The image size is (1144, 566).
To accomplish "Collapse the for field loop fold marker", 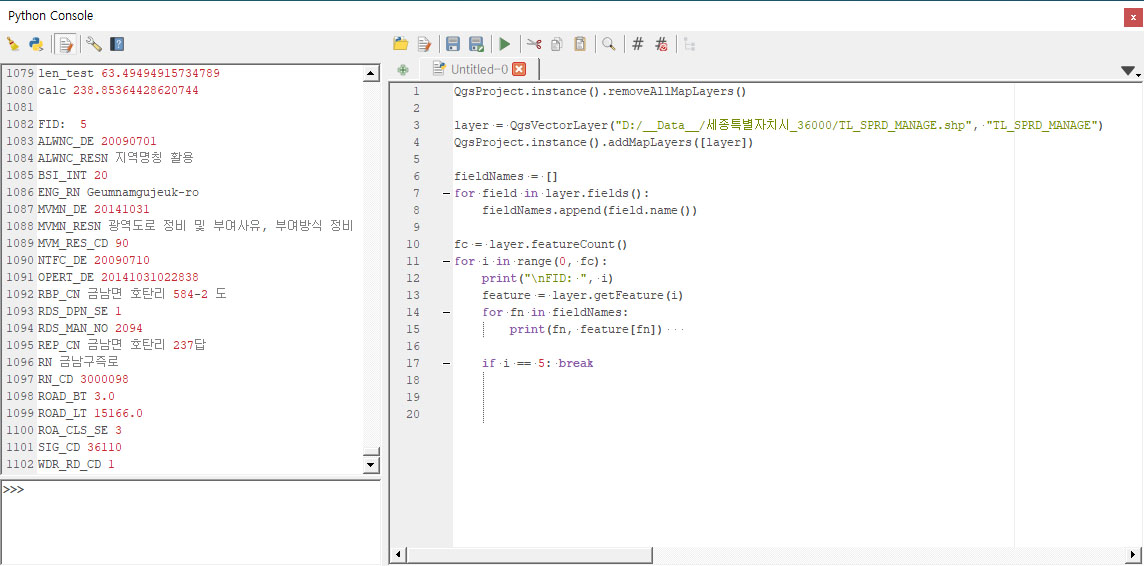I will click(x=446, y=193).
